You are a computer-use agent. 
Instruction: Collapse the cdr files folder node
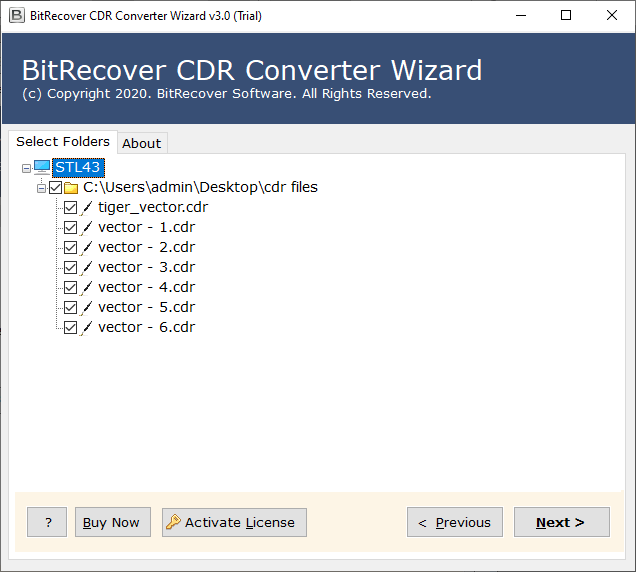(x=41, y=188)
